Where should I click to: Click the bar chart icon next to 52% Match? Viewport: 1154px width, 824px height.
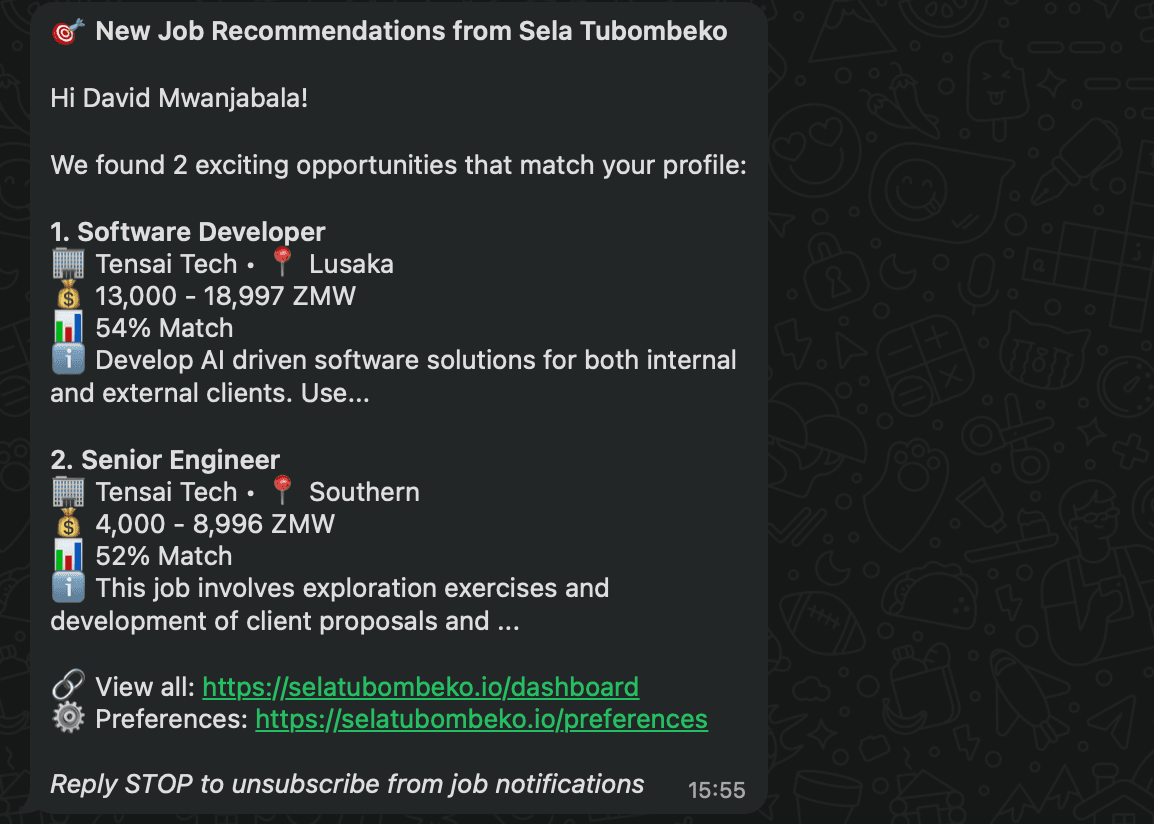point(66,555)
